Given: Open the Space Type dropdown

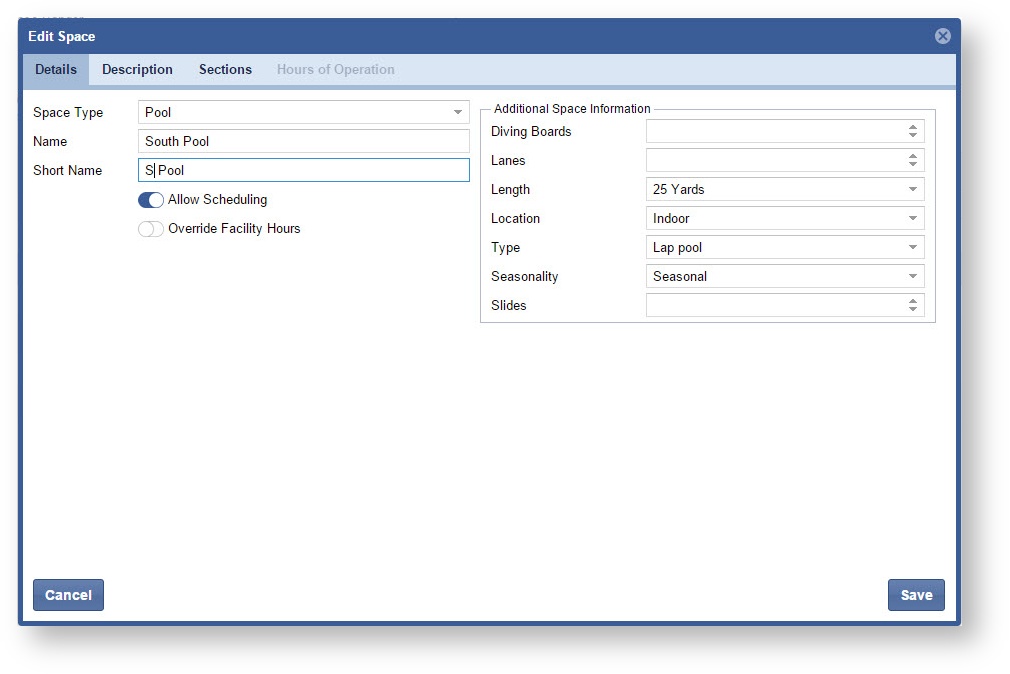Looking at the screenshot, I should (303, 112).
